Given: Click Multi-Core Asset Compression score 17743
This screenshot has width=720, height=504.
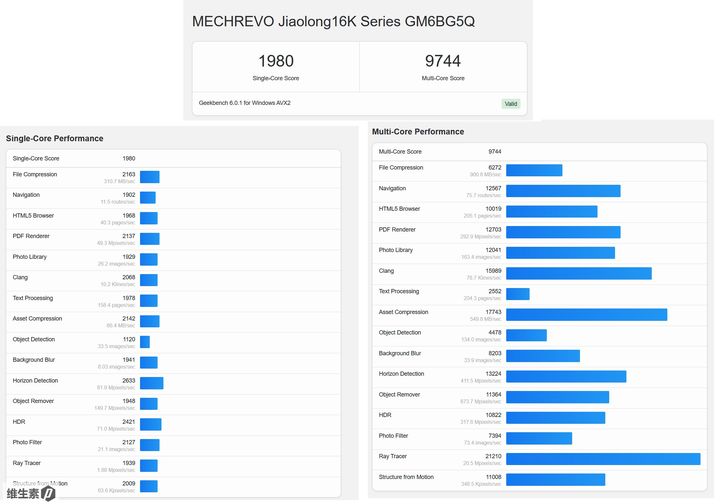Looking at the screenshot, I should click(493, 312).
